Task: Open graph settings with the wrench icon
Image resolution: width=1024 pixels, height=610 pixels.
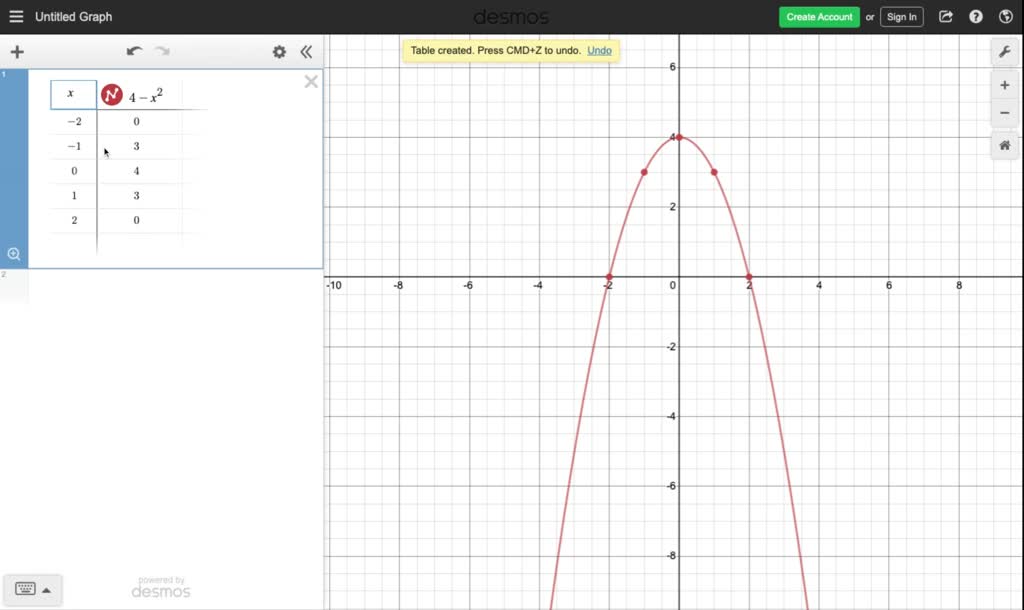Action: coord(1004,51)
